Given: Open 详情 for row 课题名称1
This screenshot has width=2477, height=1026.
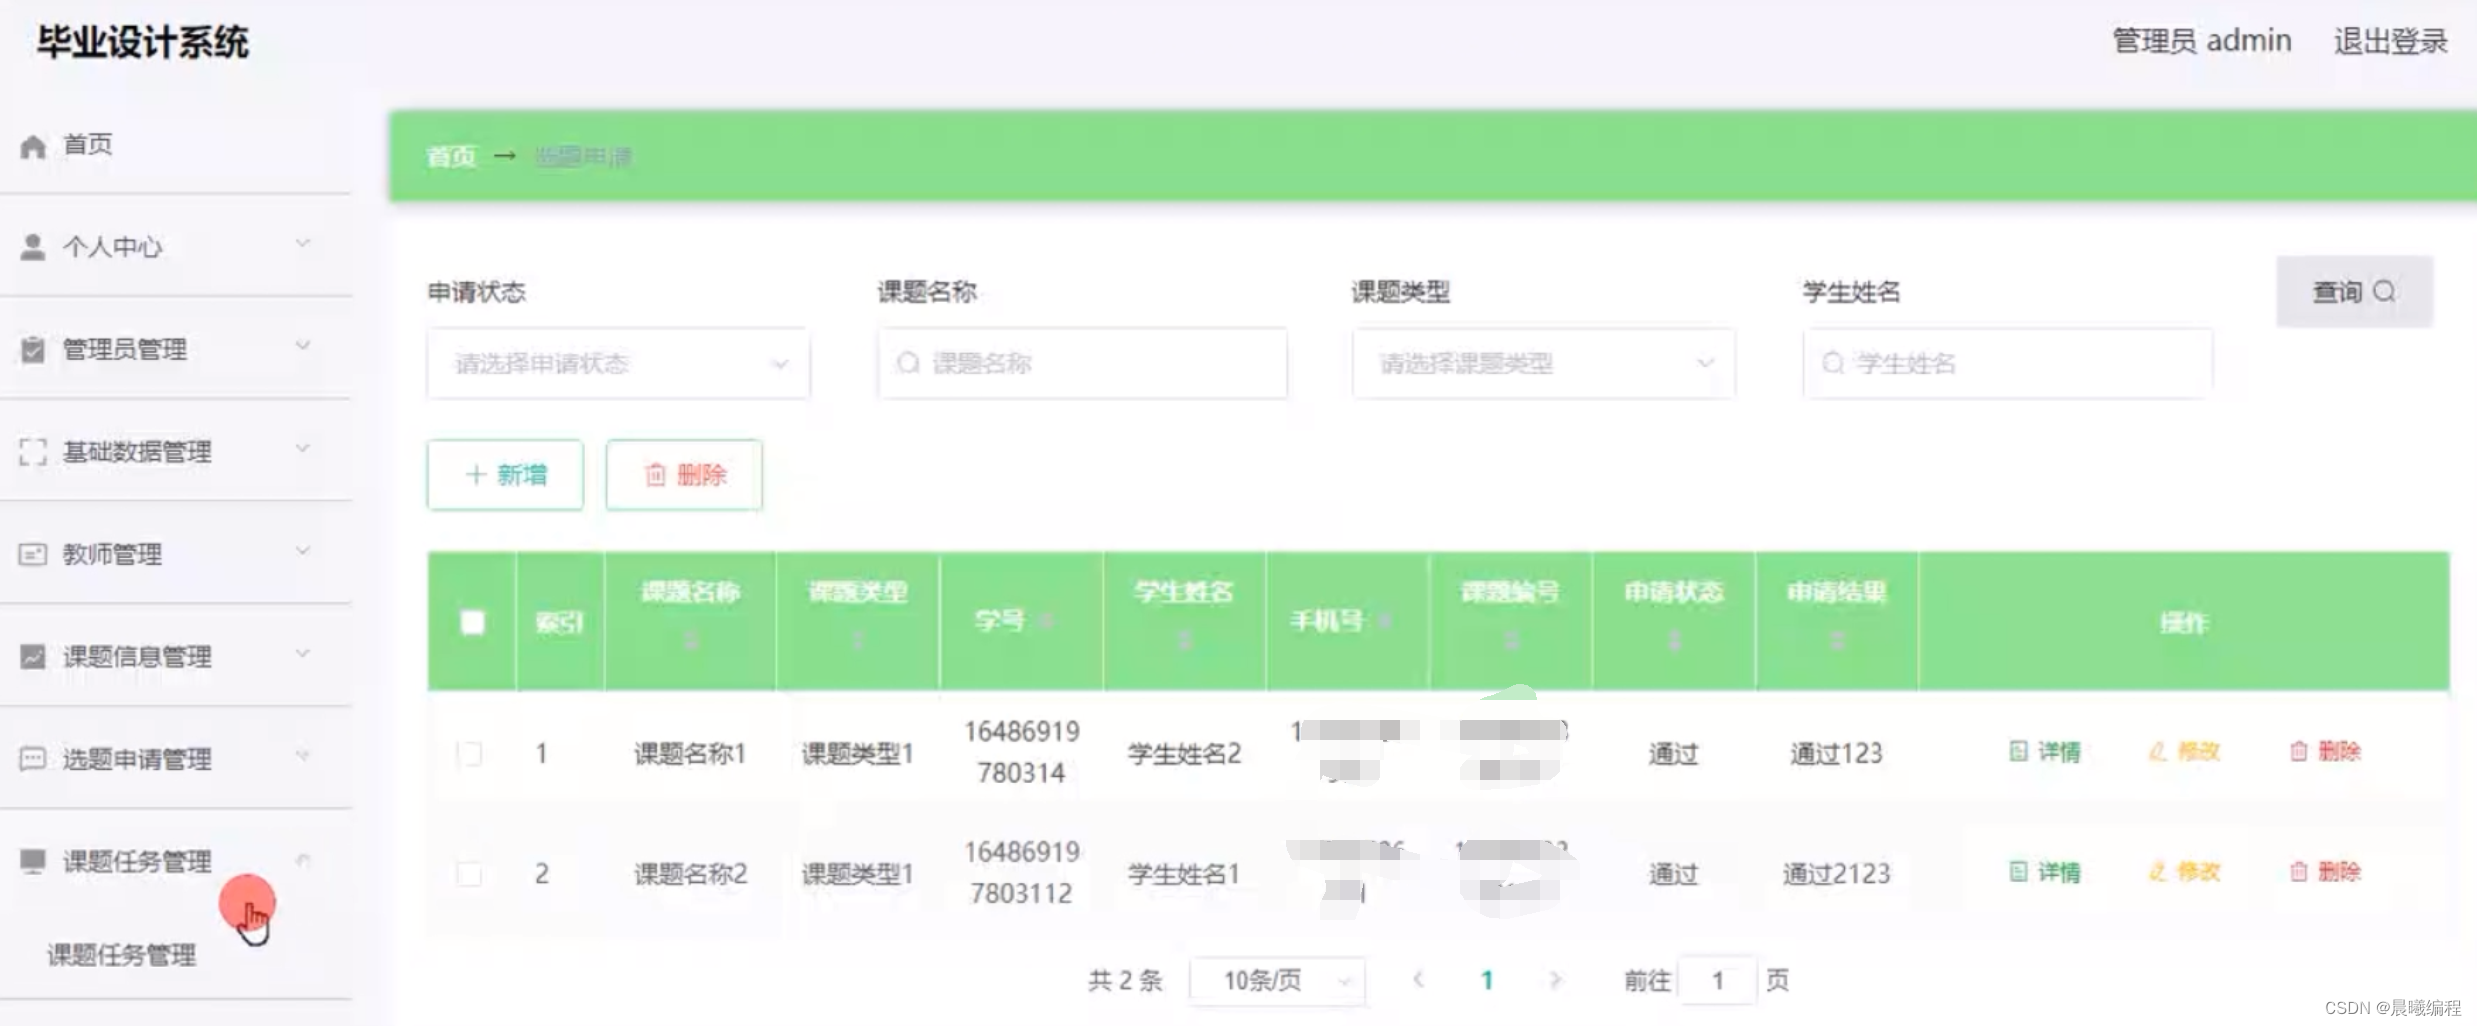Looking at the screenshot, I should (x=2045, y=751).
